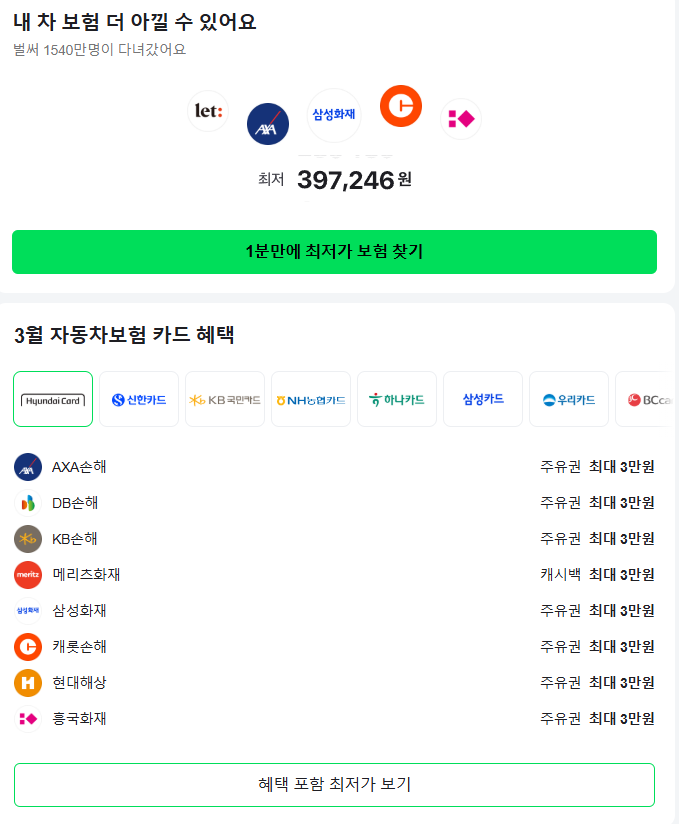Click the 흥국화재 logo in the carousel
The width and height of the screenshot is (679, 824).
pyautogui.click(x=460, y=119)
